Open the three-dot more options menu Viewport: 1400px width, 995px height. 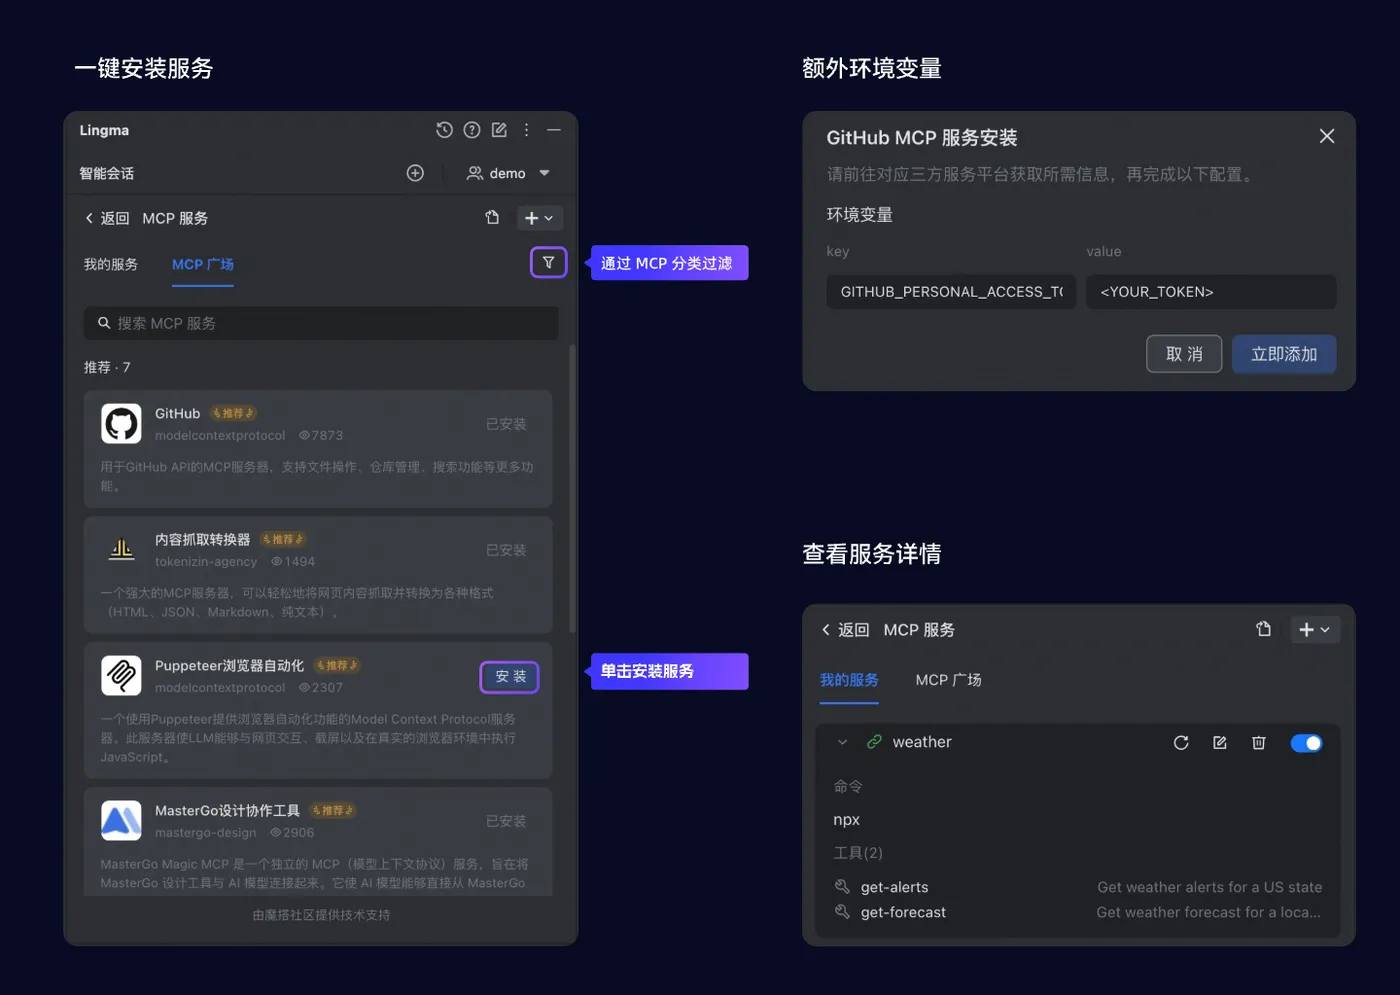click(526, 130)
